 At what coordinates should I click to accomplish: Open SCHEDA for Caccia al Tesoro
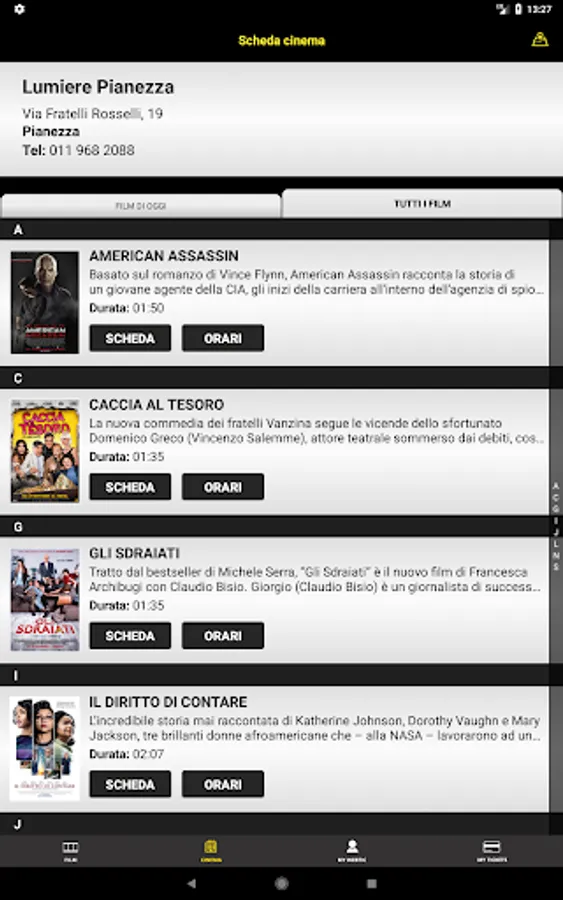130,487
